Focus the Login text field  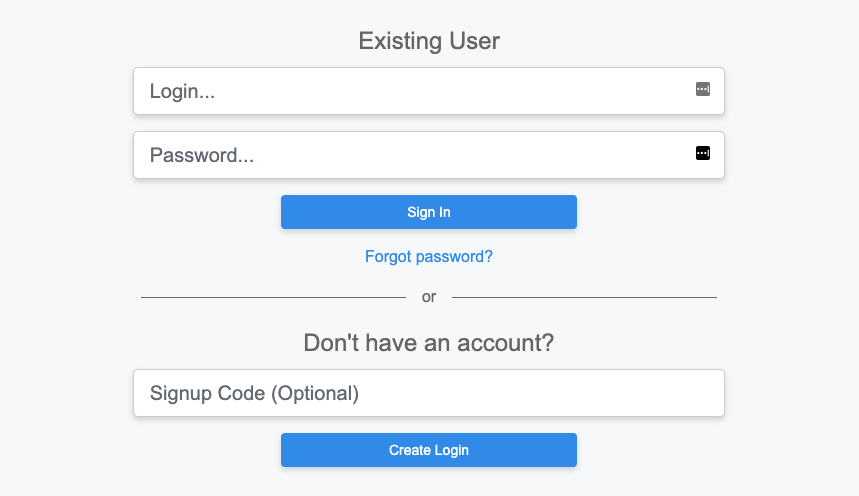[x=429, y=91]
